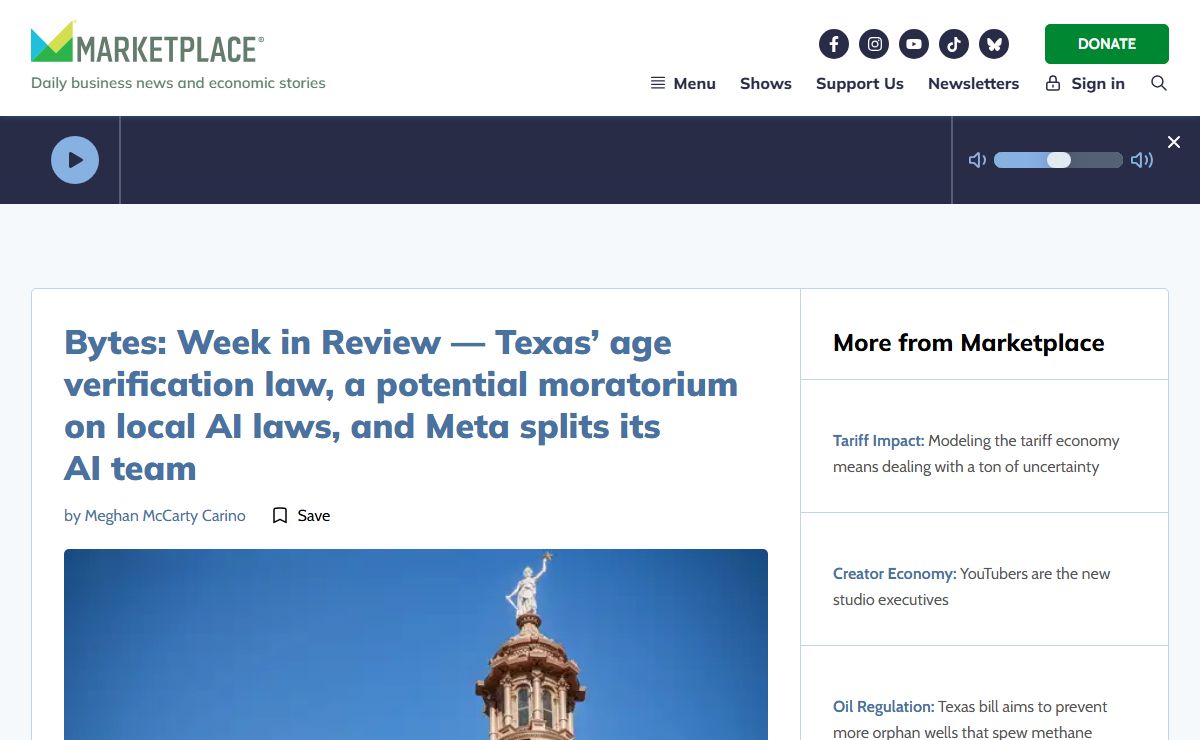The width and height of the screenshot is (1200, 740).
Task: Click 'Daily business news and economic stories' tagline
Action: pyautogui.click(x=178, y=83)
